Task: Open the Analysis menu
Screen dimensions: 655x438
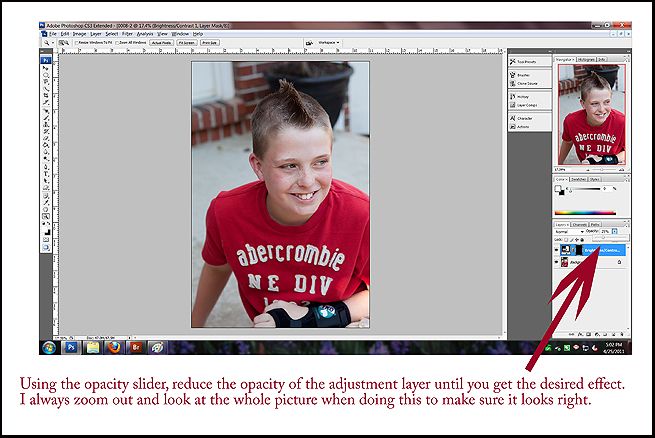Action: [x=145, y=34]
